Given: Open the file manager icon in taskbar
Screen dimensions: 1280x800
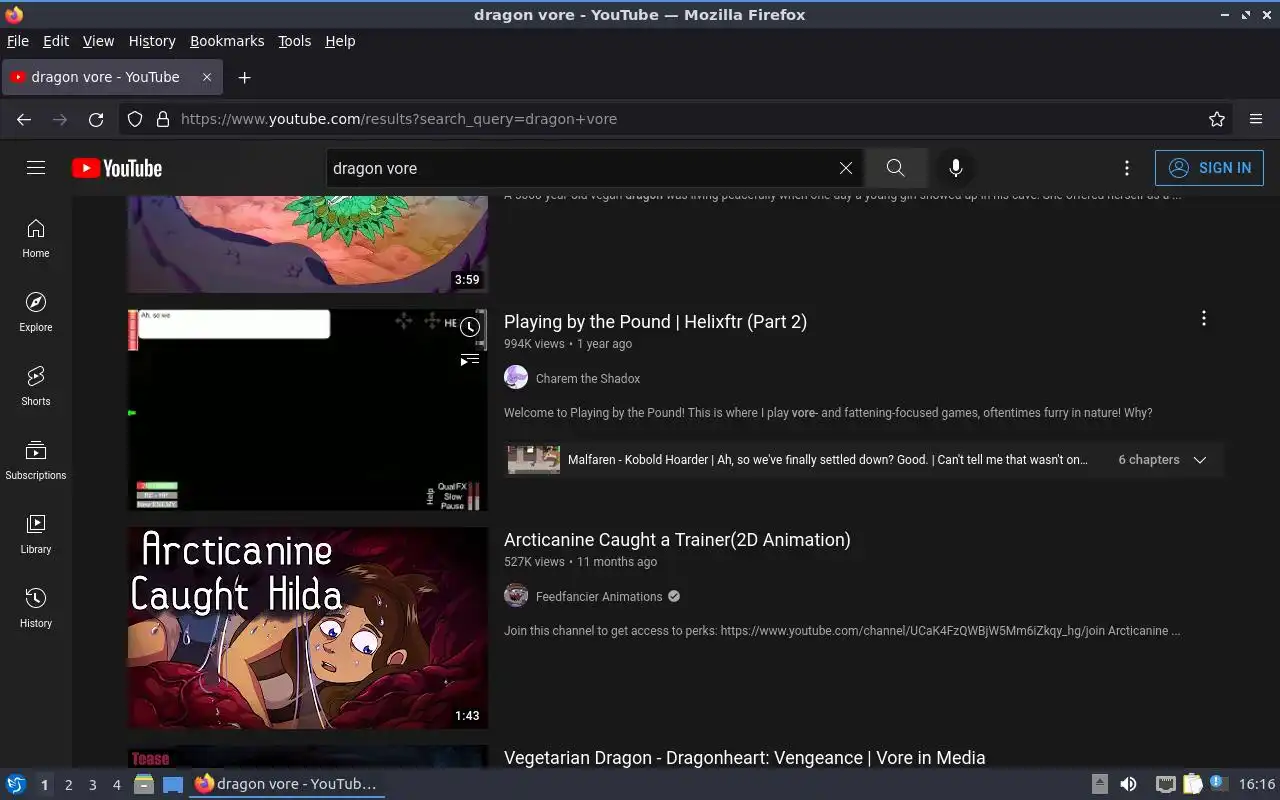Looking at the screenshot, I should [144, 784].
